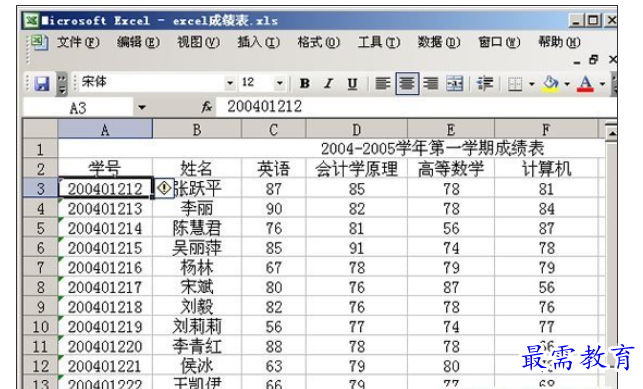This screenshot has height=389, width=643.
Task: Click the header cell 学号
Action: point(105,168)
